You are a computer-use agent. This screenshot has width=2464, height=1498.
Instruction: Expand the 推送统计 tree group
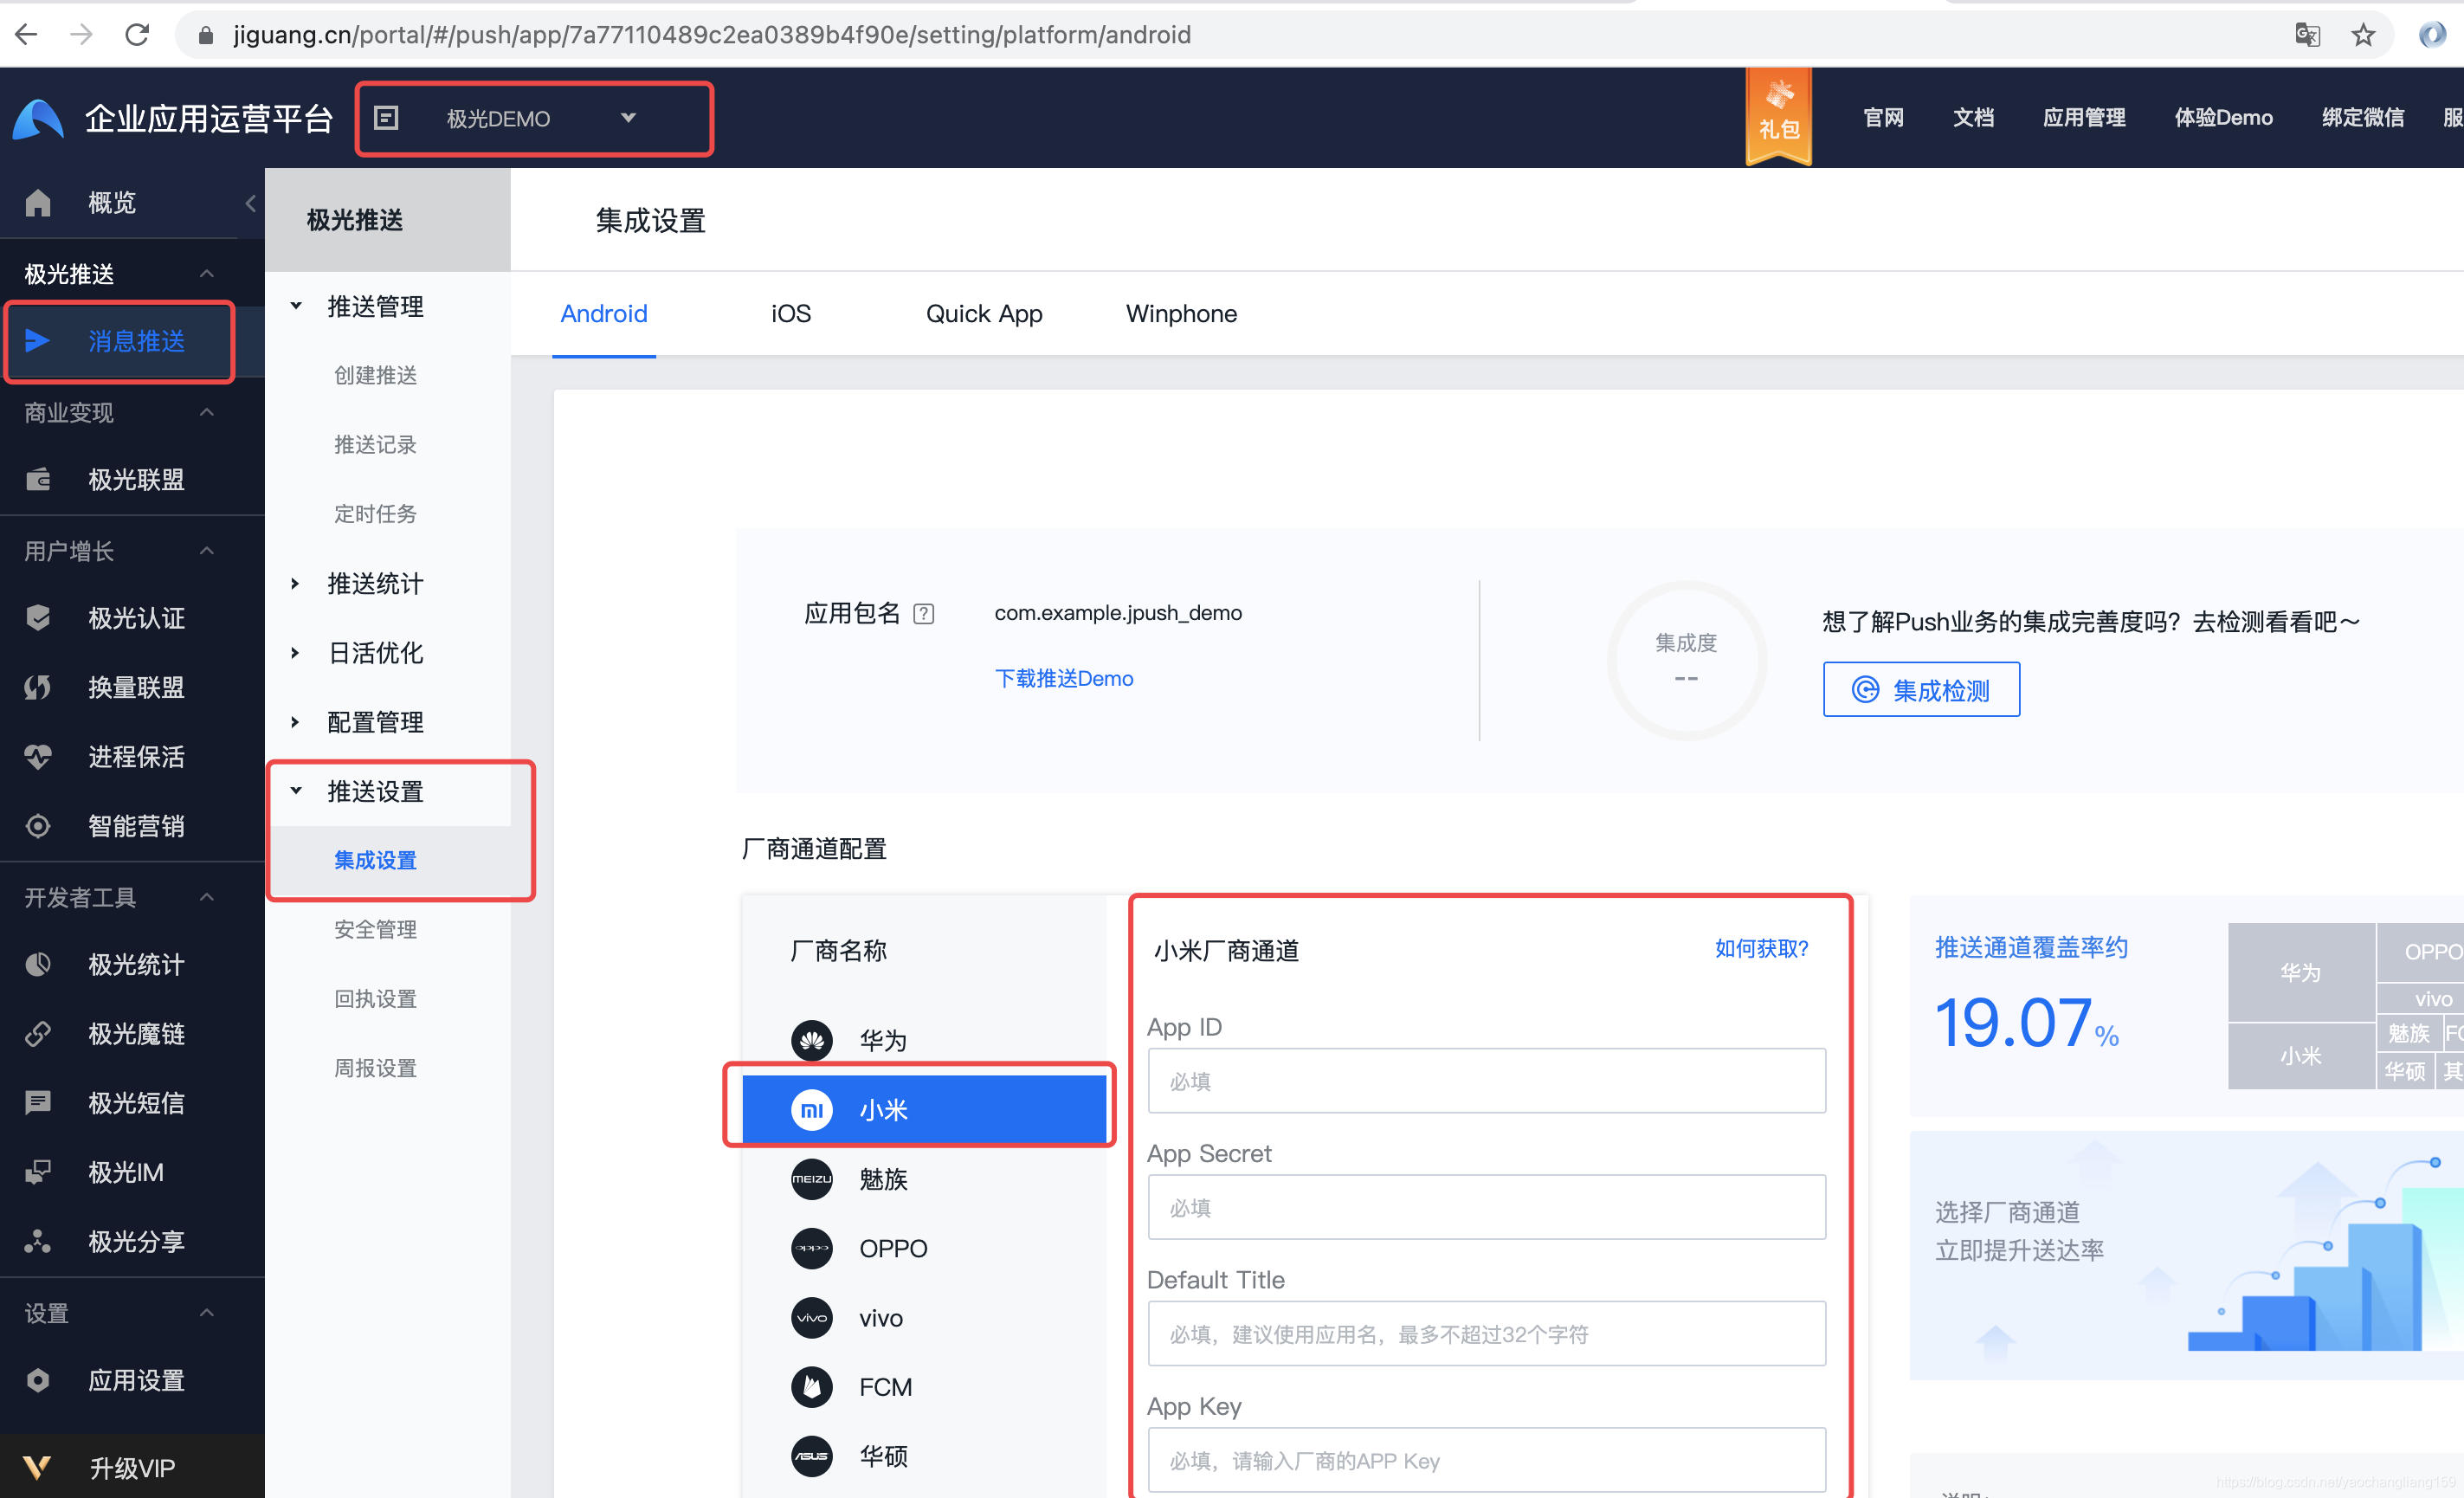(x=295, y=583)
